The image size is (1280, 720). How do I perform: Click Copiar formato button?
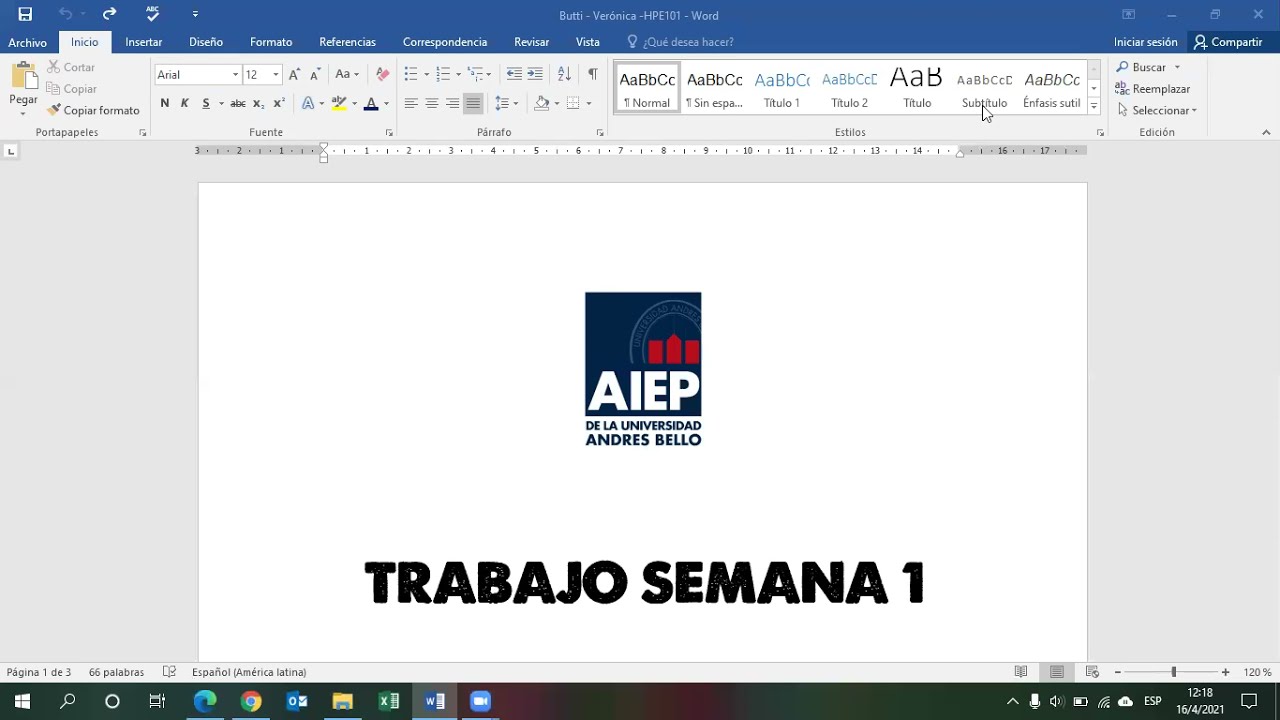93,110
